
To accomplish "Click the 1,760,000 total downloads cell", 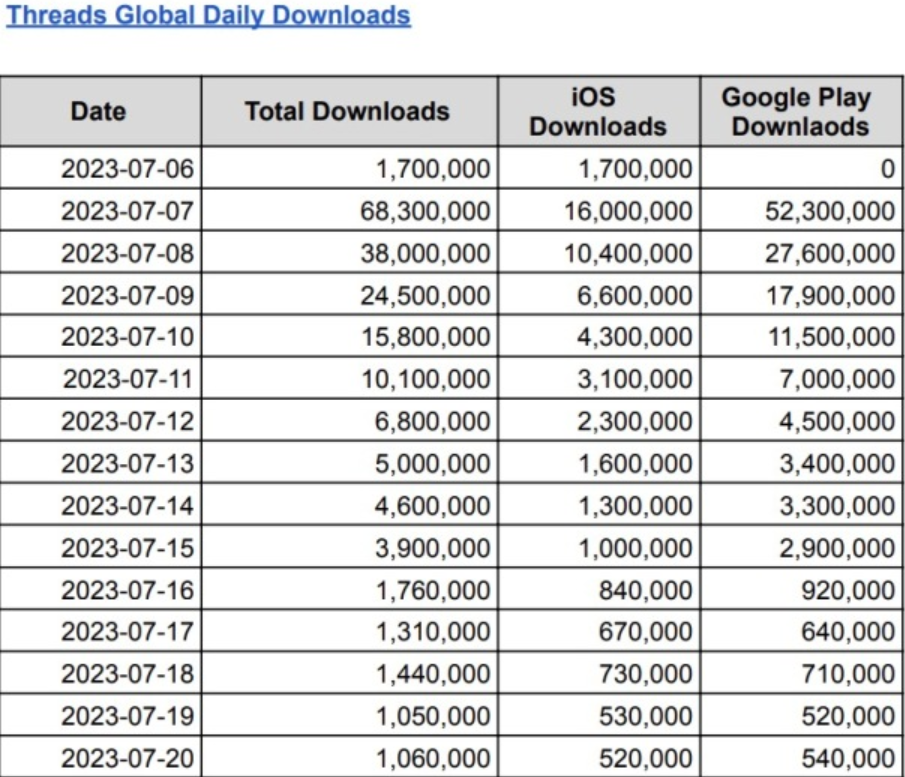I will (350, 589).
